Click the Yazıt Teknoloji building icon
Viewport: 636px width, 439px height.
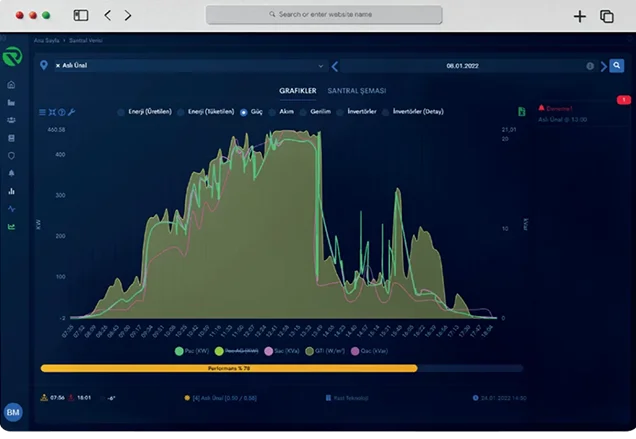click(328, 398)
